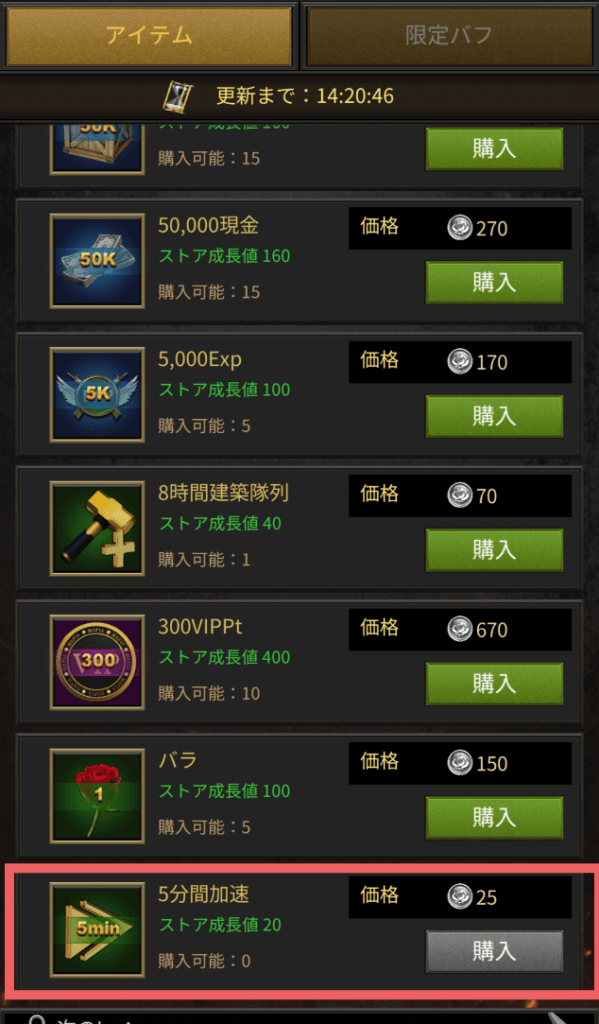Buy the 50,000現金 item for 270
599x1024 pixels.
(494, 283)
